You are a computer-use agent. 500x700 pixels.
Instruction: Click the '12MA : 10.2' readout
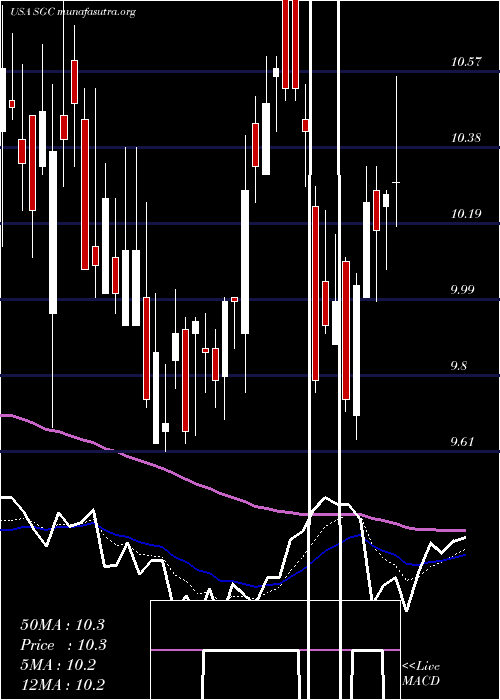click(x=62, y=684)
